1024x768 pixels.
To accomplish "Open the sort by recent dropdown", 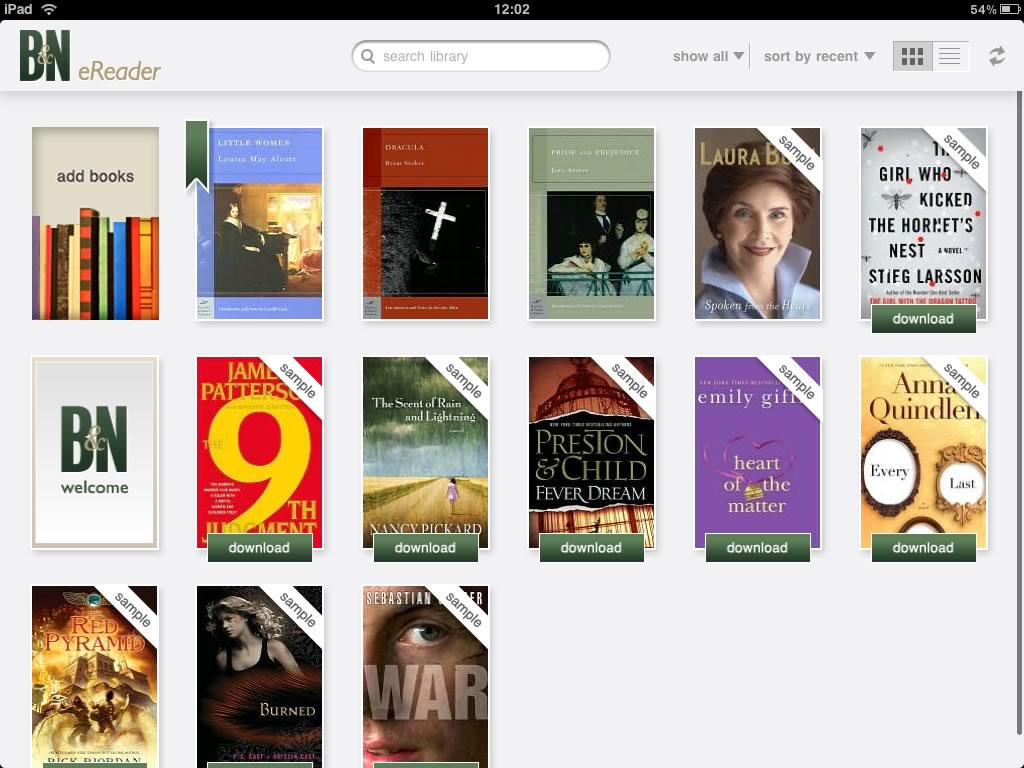I will 819,56.
